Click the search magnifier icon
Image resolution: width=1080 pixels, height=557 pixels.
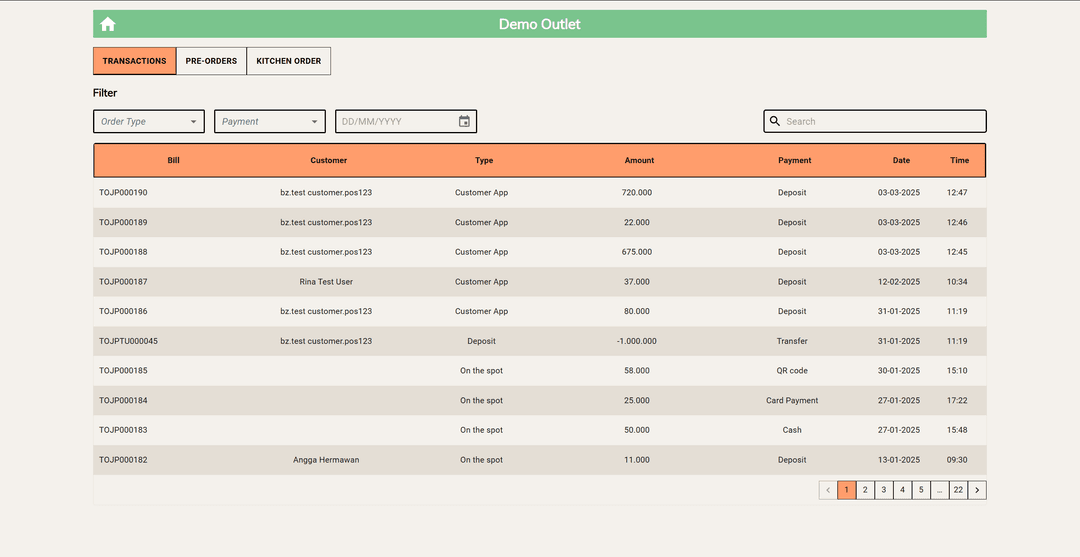pos(775,121)
